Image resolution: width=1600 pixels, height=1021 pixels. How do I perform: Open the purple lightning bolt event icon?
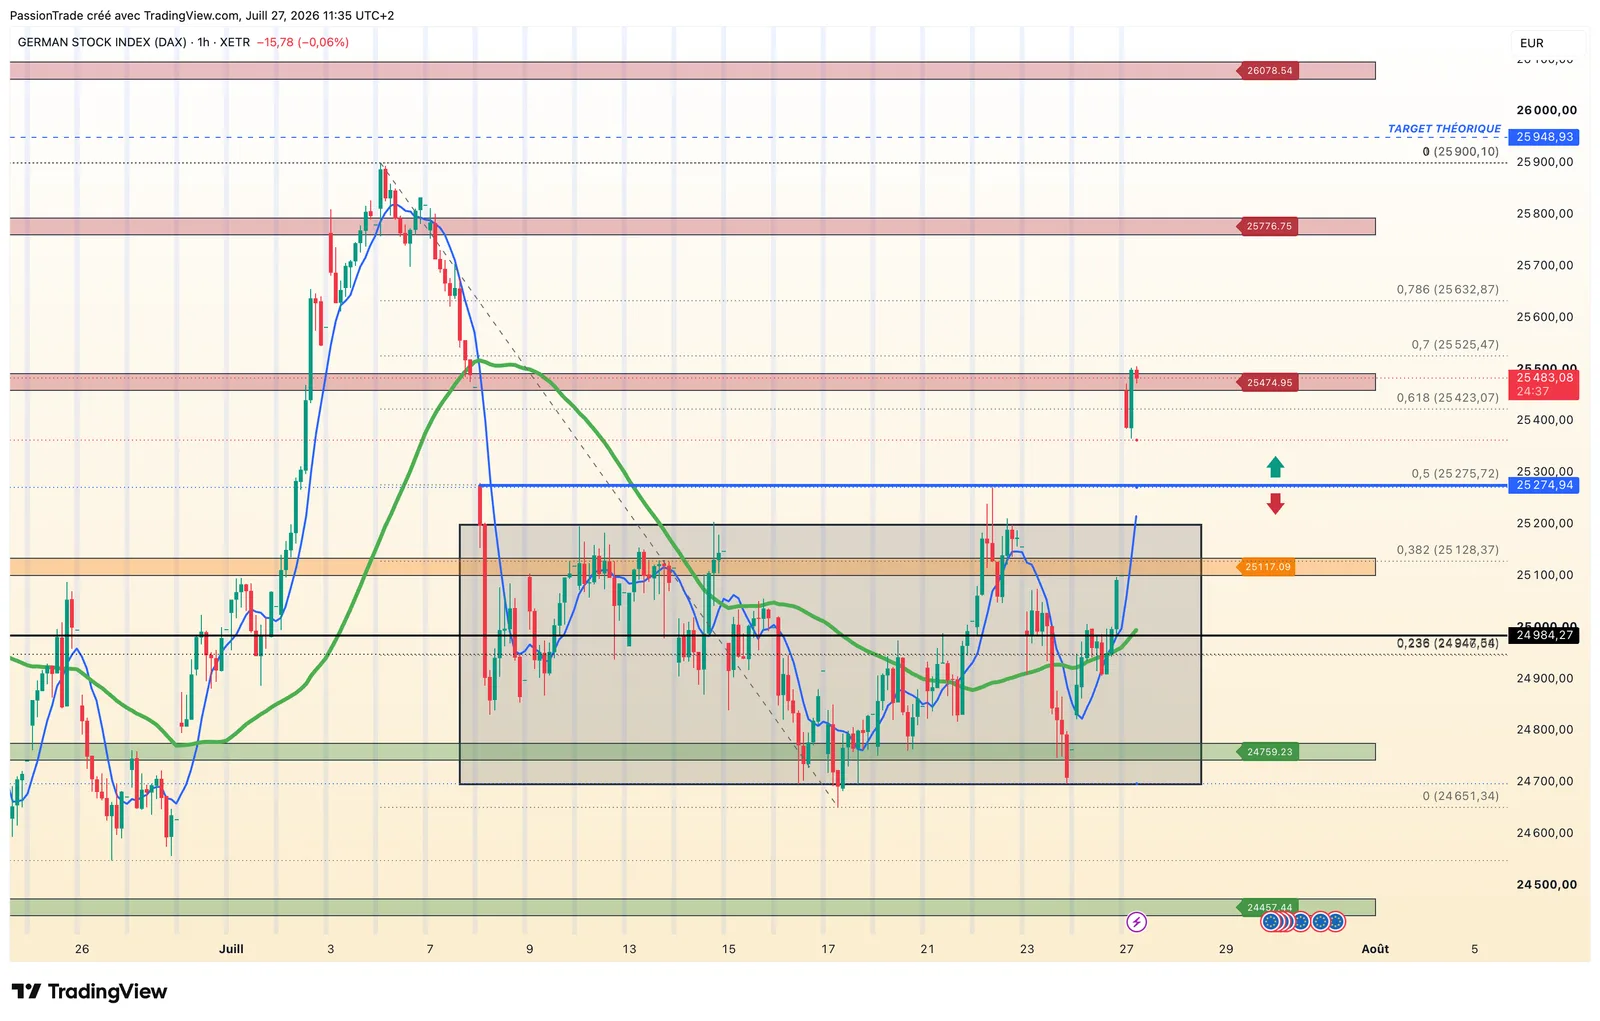tap(1136, 922)
